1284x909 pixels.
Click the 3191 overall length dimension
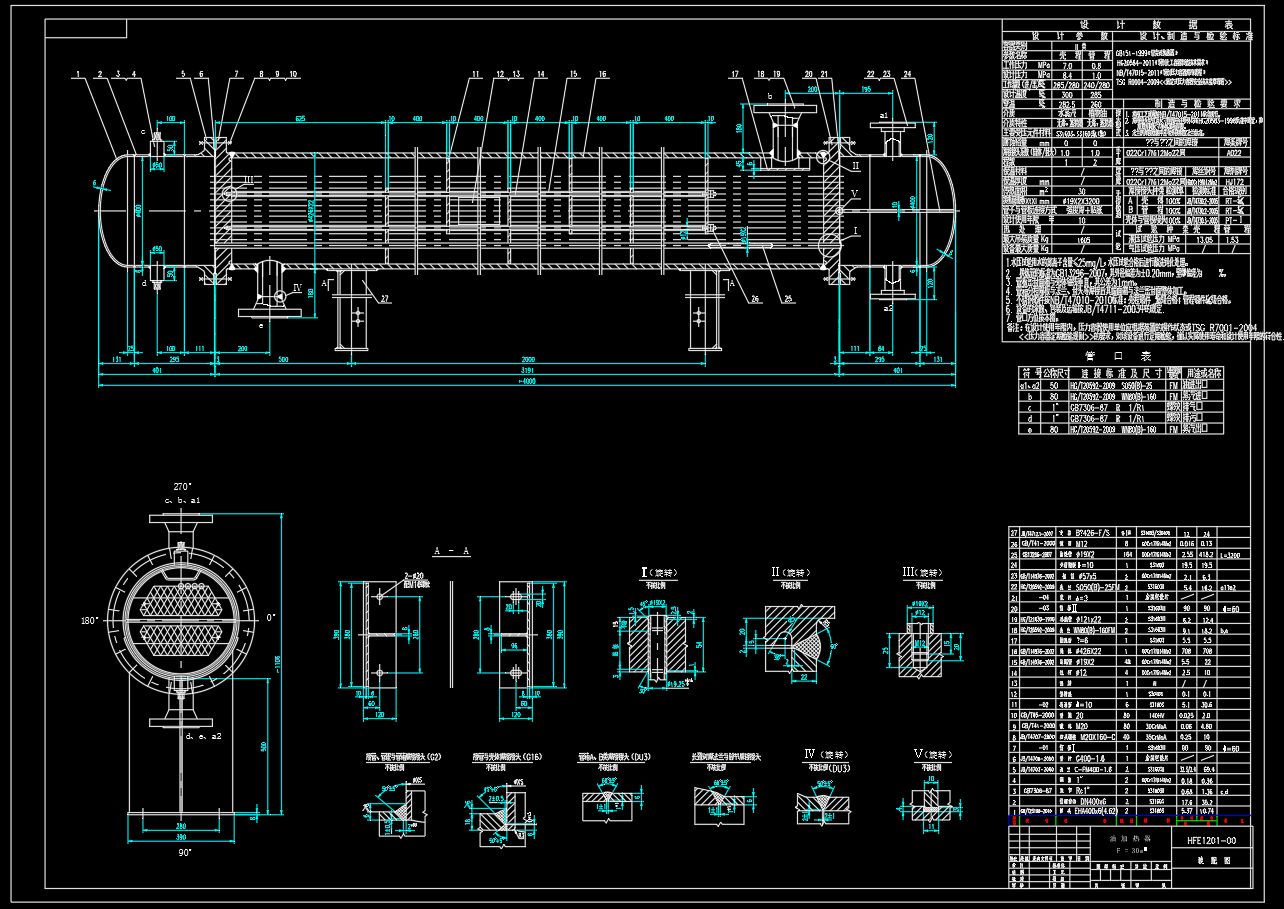pos(527,372)
